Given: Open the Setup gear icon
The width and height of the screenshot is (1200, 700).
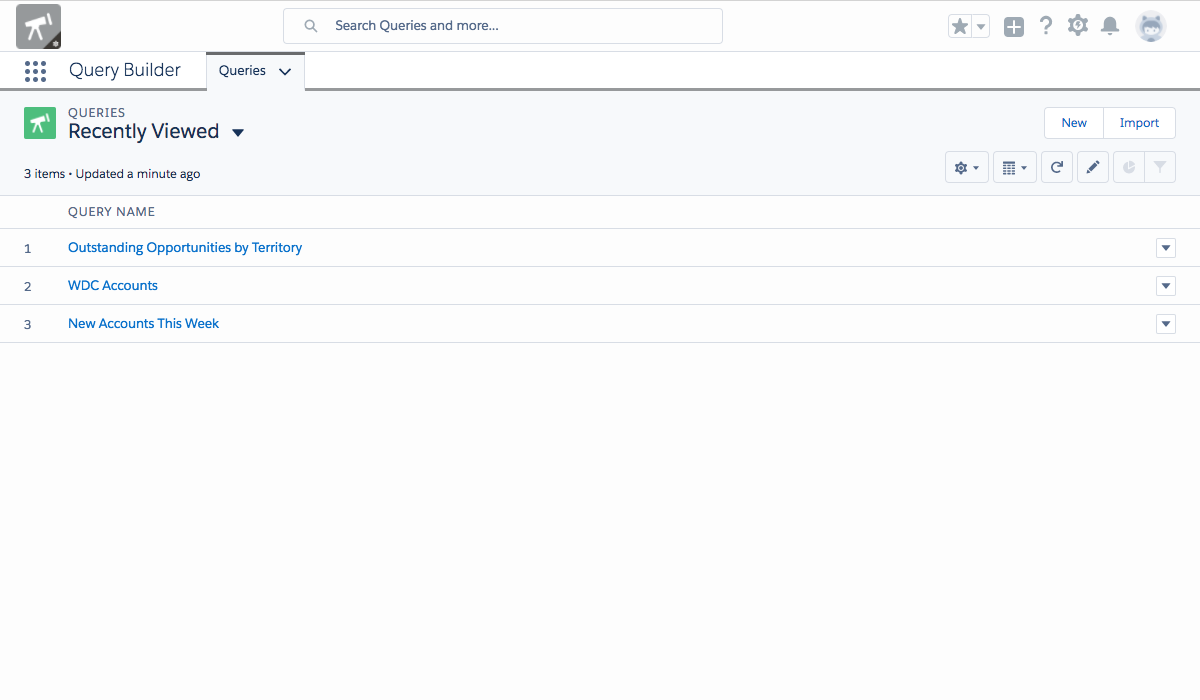Looking at the screenshot, I should coord(1078,26).
